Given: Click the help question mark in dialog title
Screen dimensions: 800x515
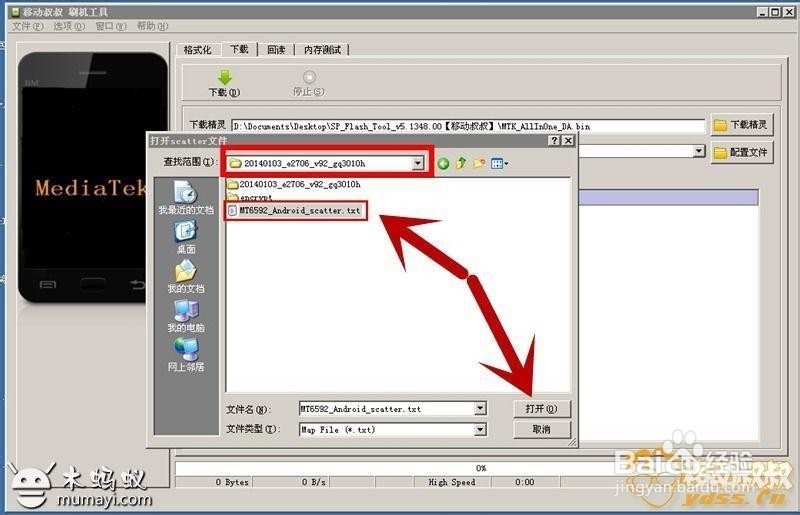Looking at the screenshot, I should point(555,140).
